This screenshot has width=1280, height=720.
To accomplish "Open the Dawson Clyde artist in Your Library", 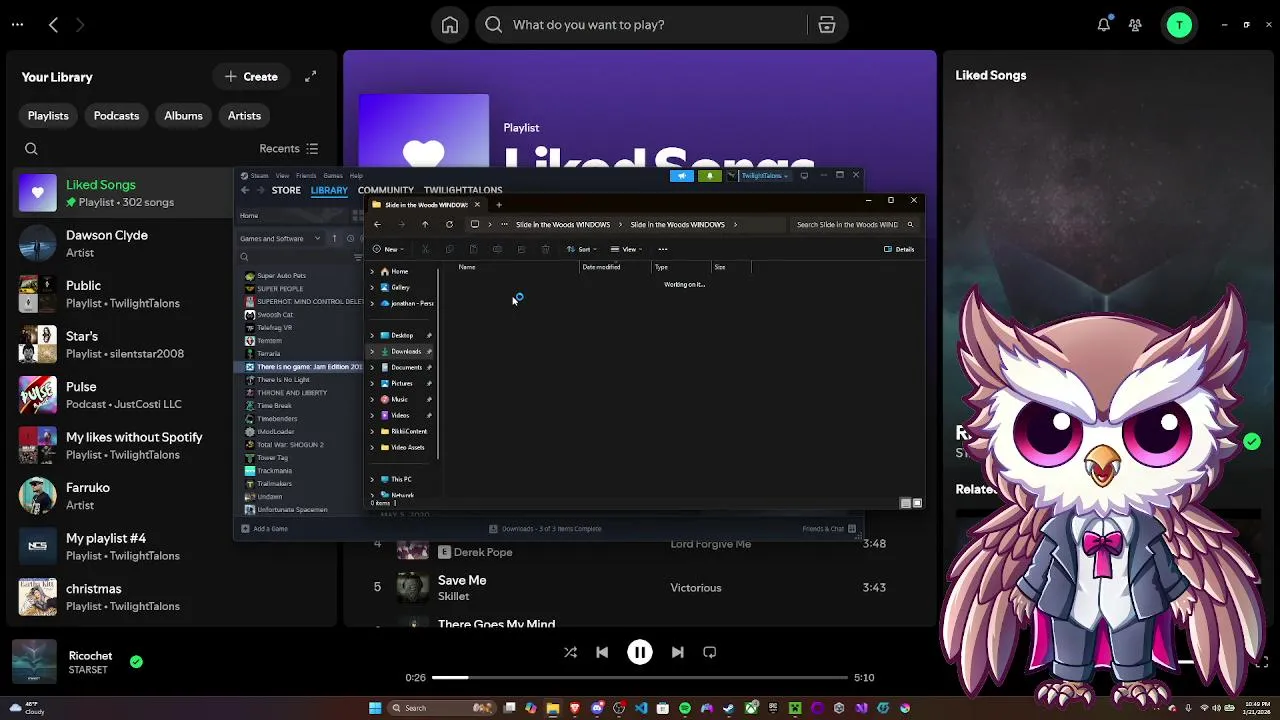I will click(124, 243).
